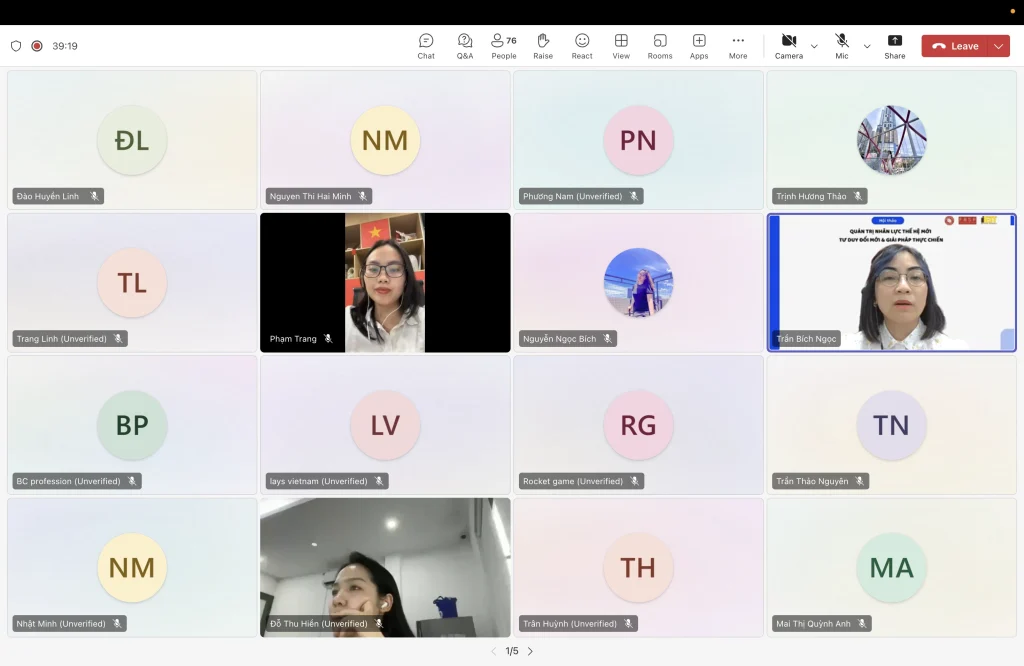The image size is (1024, 666).
Task: Raise your hand in meeting
Action: (543, 46)
